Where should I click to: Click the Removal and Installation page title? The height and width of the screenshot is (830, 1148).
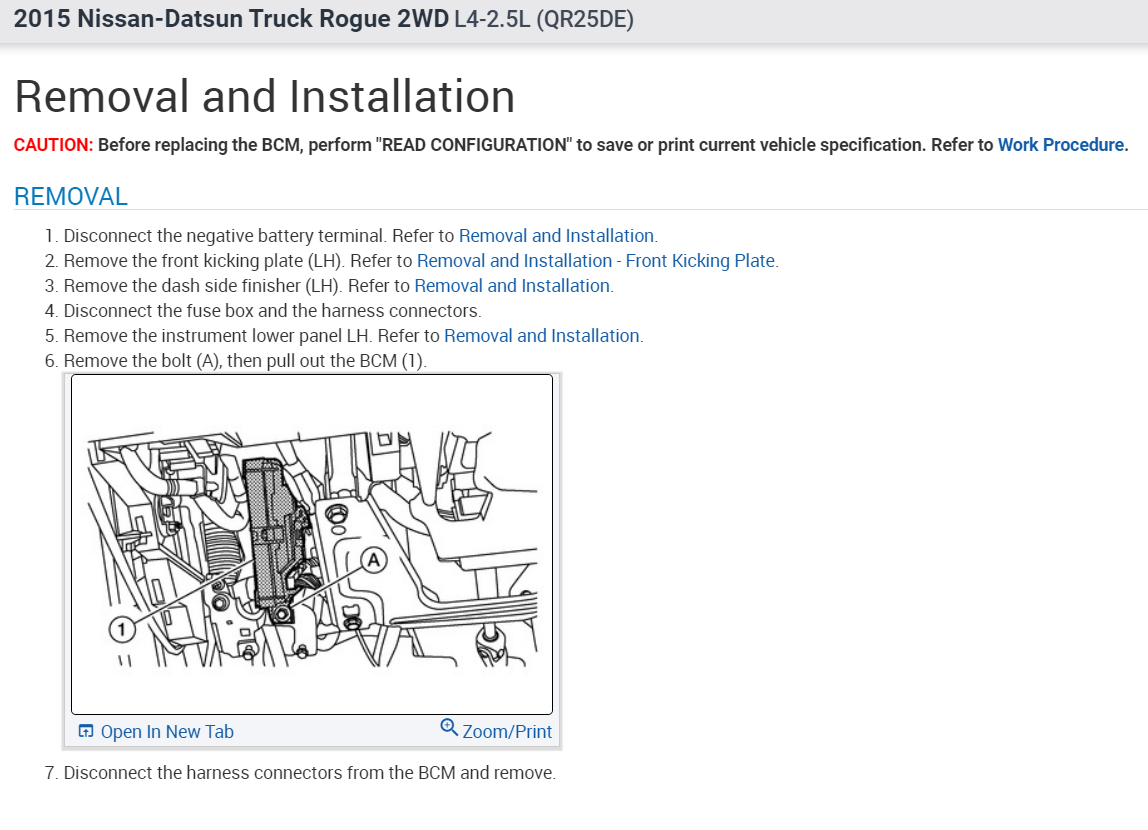(x=264, y=97)
